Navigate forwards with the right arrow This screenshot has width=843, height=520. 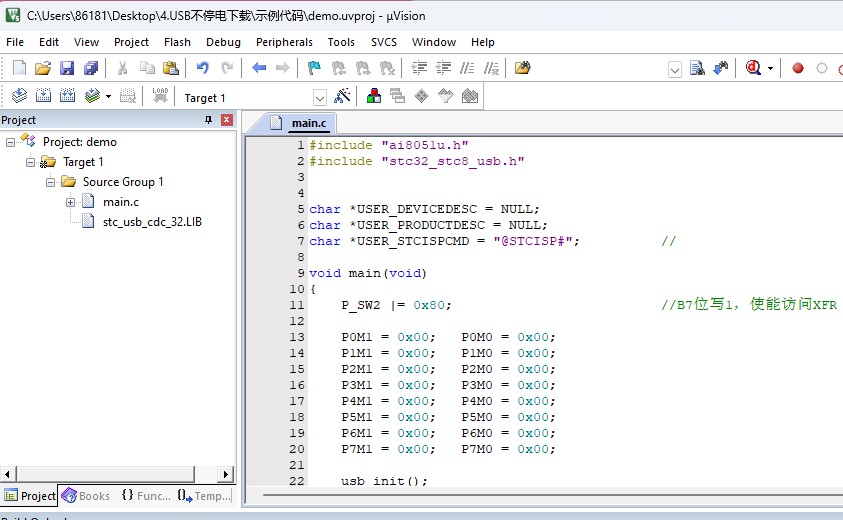[x=282, y=68]
